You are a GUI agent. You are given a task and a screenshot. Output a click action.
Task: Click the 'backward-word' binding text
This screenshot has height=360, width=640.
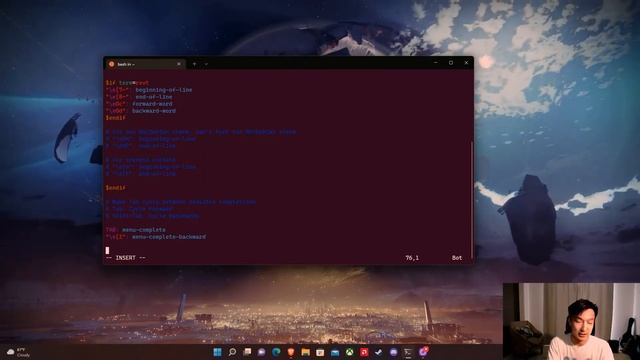(154, 111)
